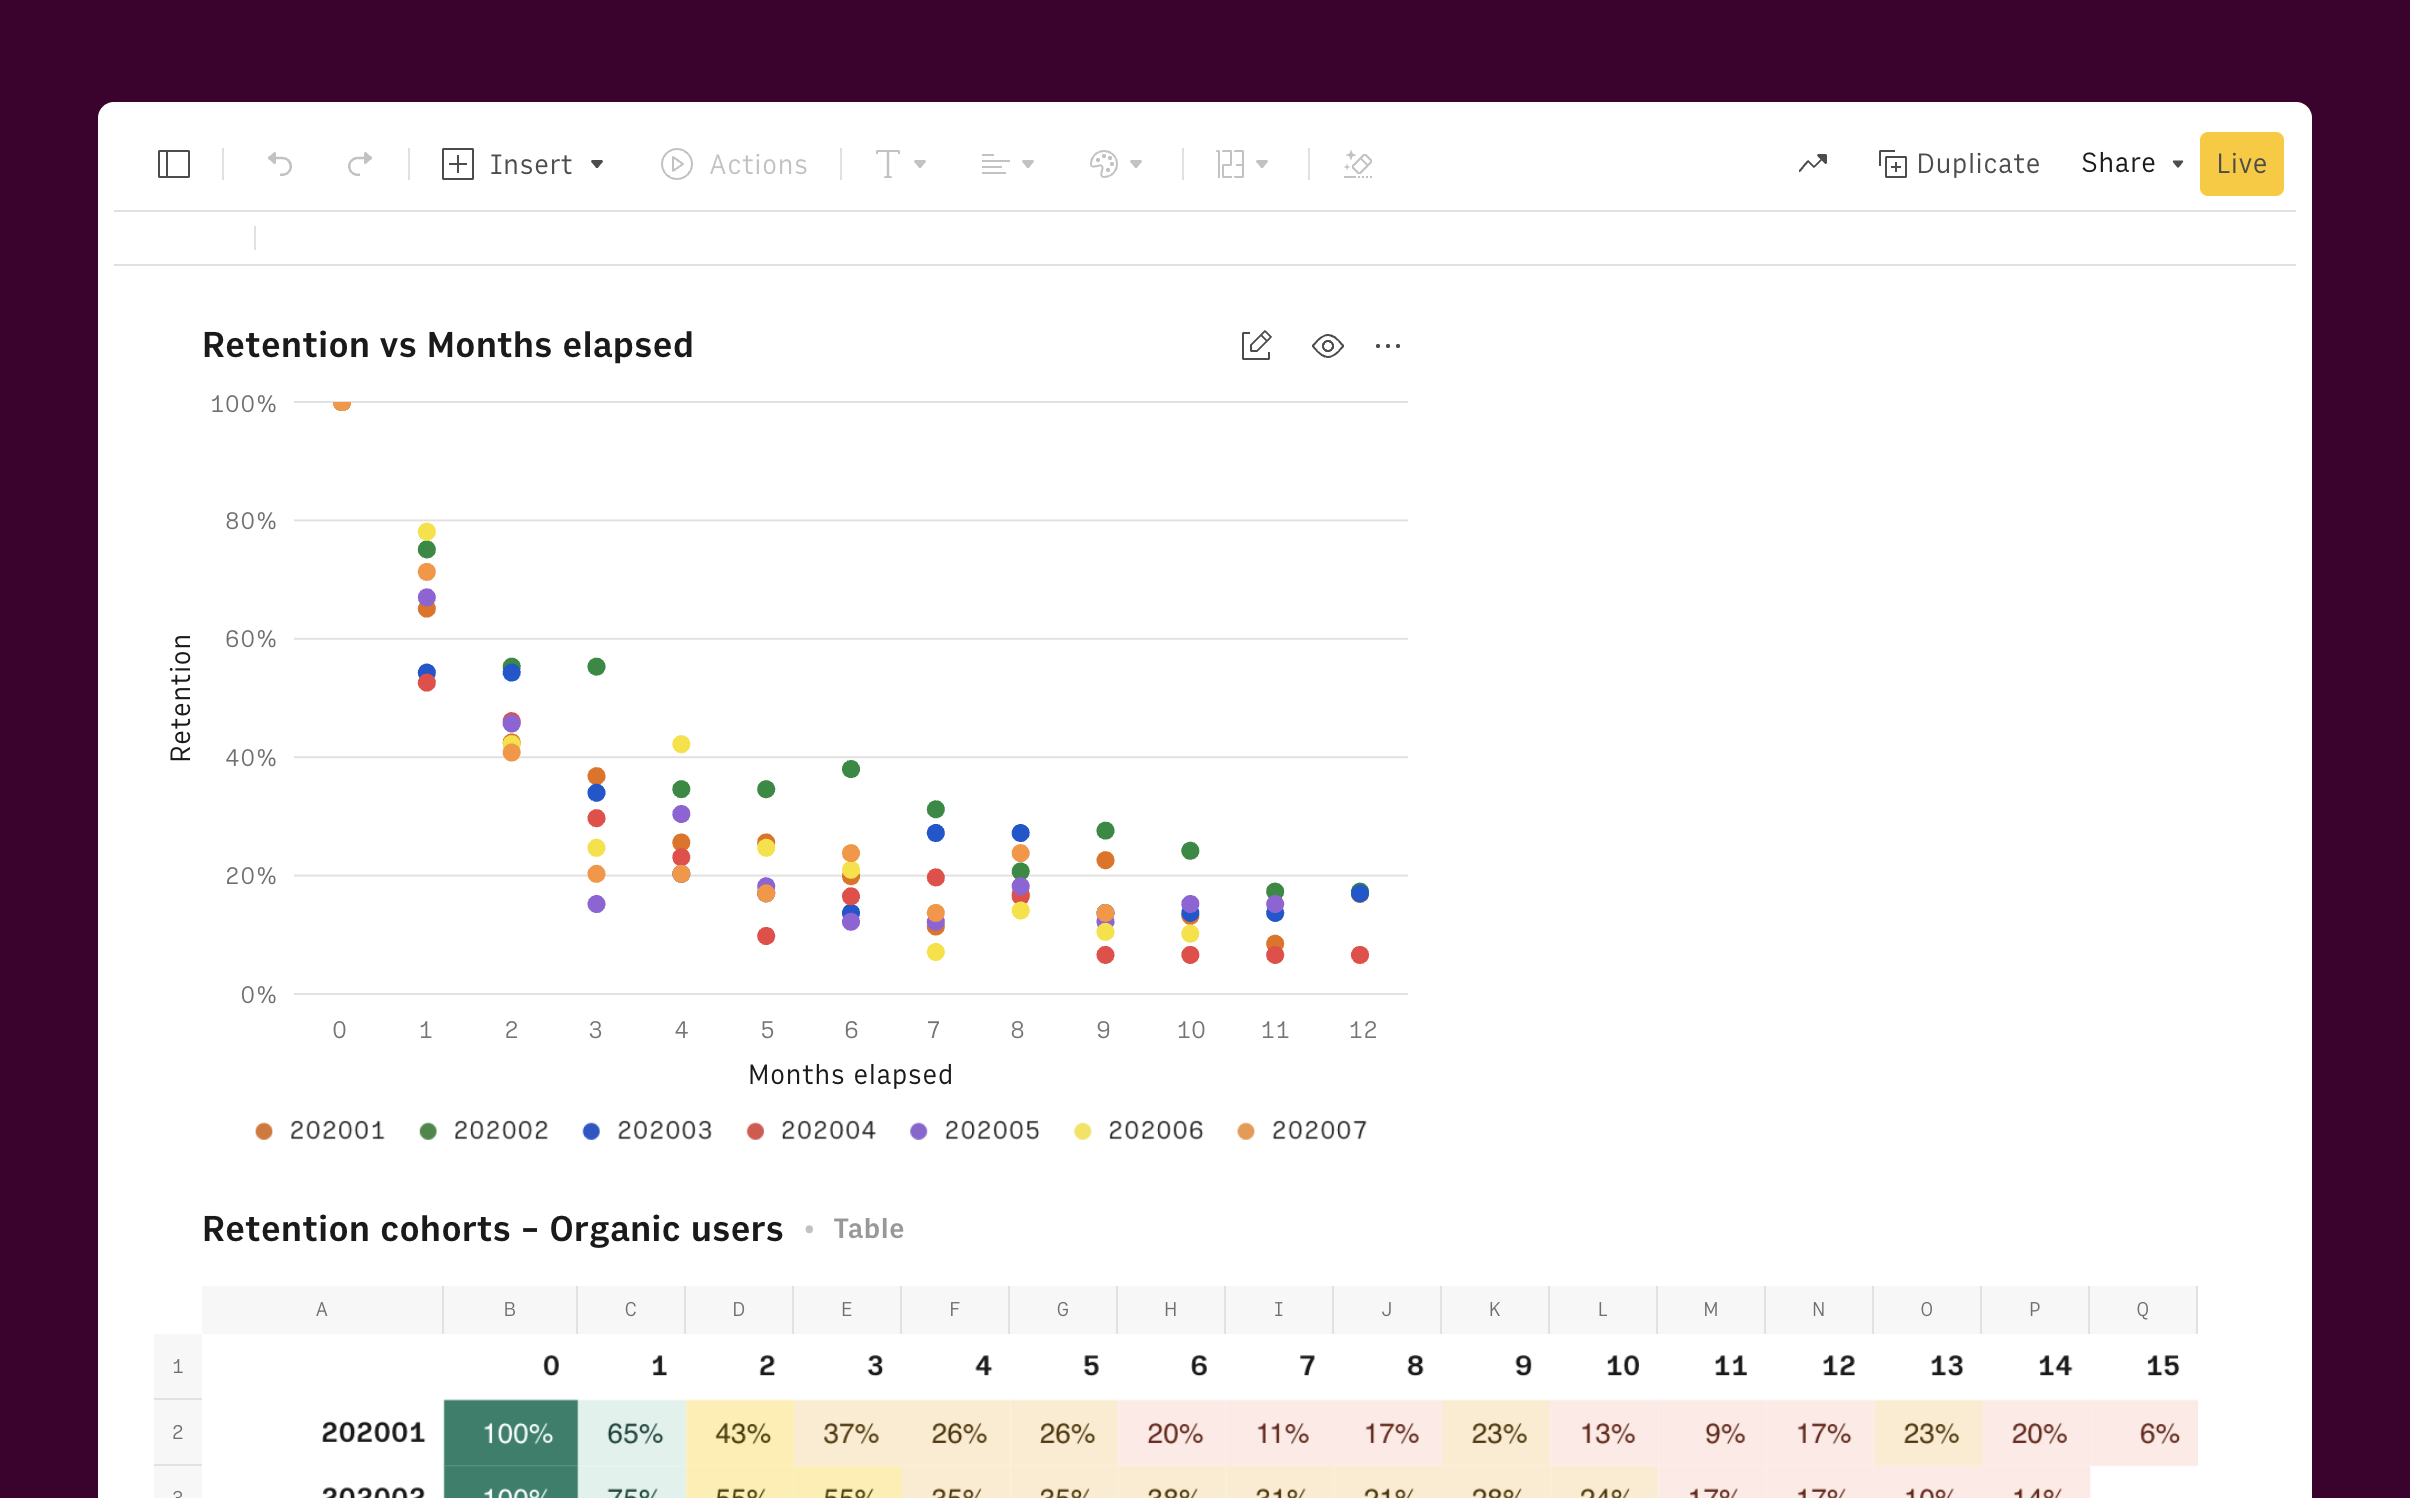Open the chart's three-dot more menu
2410x1498 pixels.
(x=1387, y=346)
